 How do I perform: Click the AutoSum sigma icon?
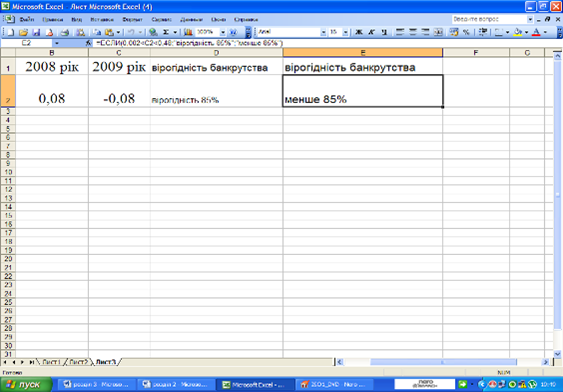[x=166, y=32]
